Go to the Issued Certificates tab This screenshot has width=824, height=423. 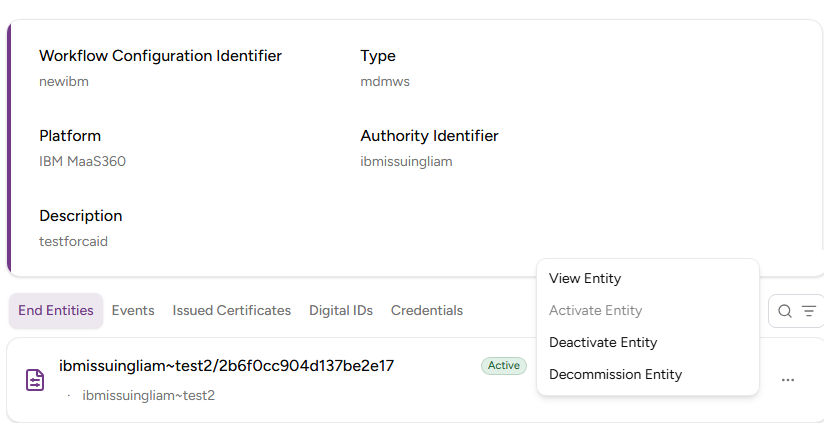click(231, 311)
